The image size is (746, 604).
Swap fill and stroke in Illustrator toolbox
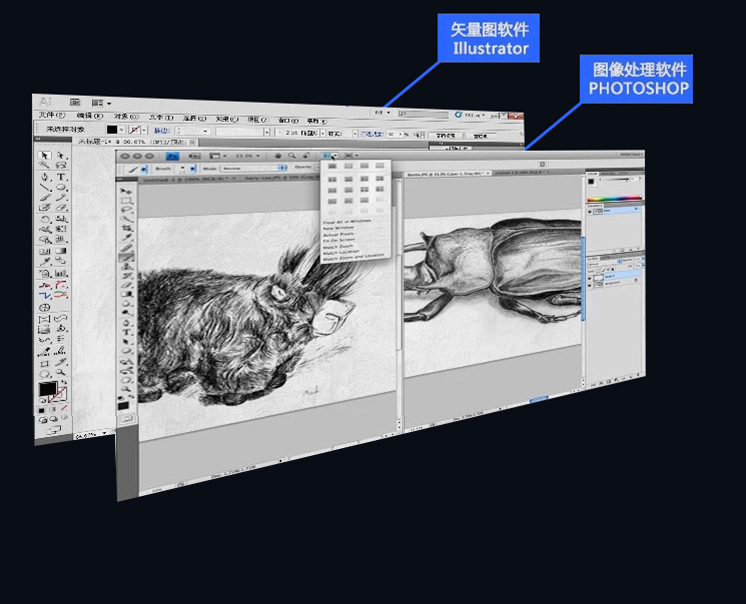coord(64,382)
